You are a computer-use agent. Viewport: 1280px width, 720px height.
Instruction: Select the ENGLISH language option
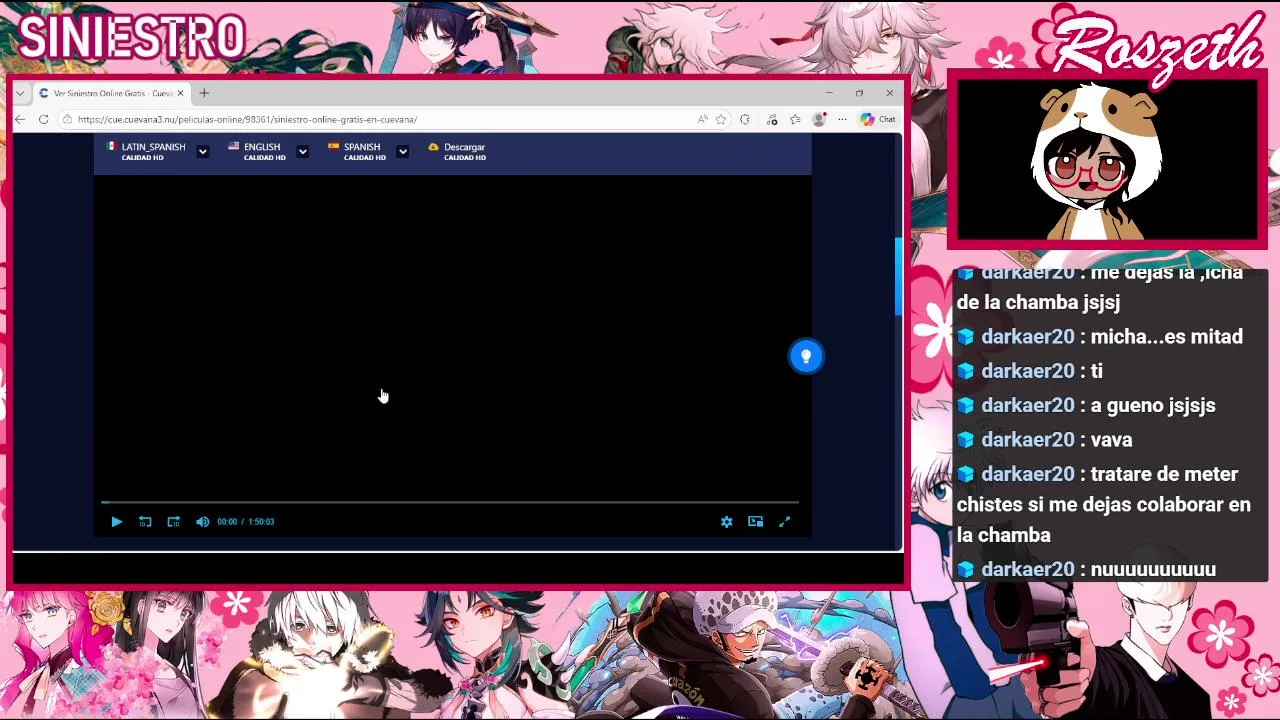pos(257,151)
